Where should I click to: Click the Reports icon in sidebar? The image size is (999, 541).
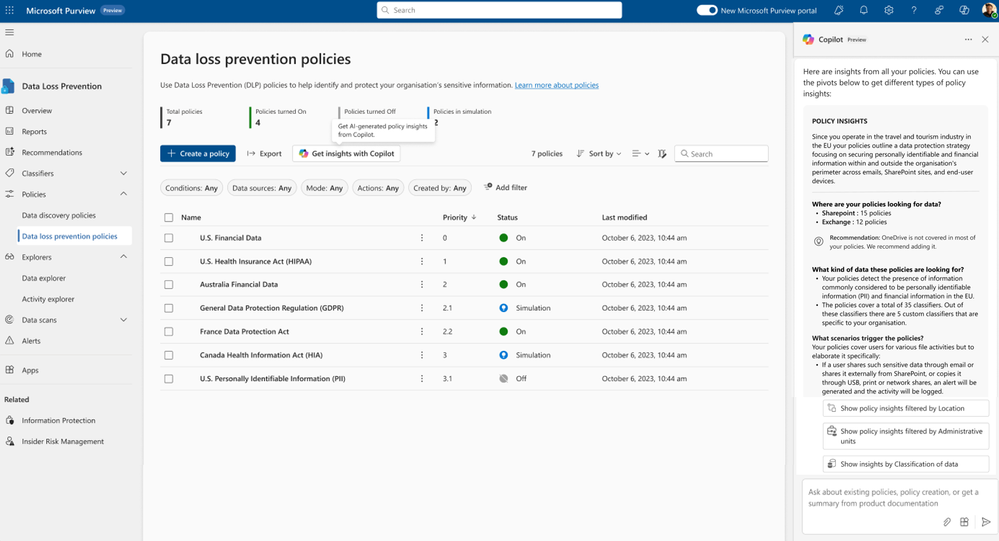(x=10, y=131)
